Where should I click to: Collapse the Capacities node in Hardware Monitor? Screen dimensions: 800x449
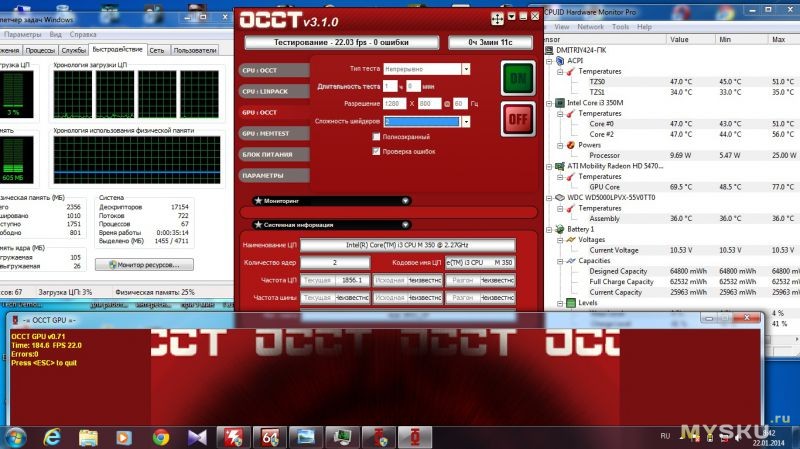coord(560,261)
